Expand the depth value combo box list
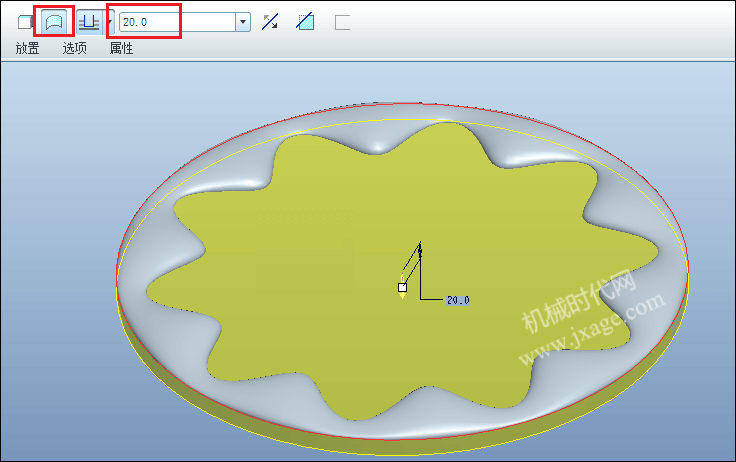736x462 pixels. [243, 22]
